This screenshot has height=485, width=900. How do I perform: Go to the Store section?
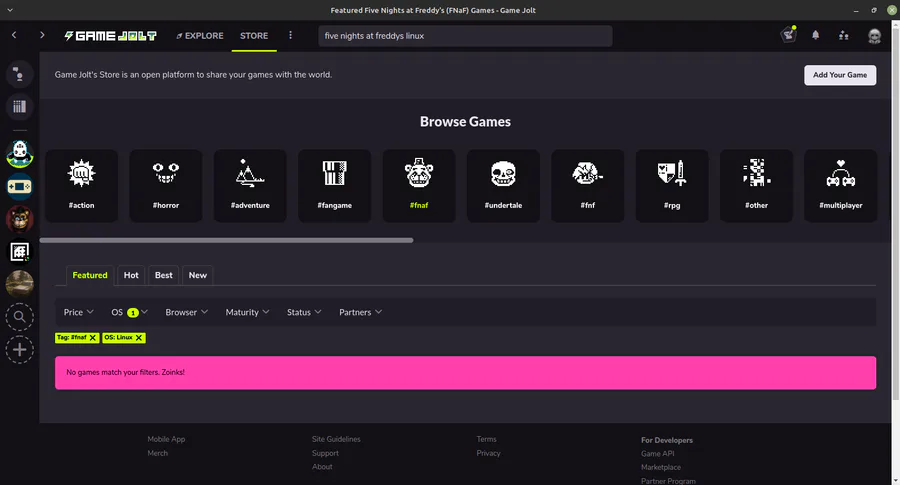254,36
